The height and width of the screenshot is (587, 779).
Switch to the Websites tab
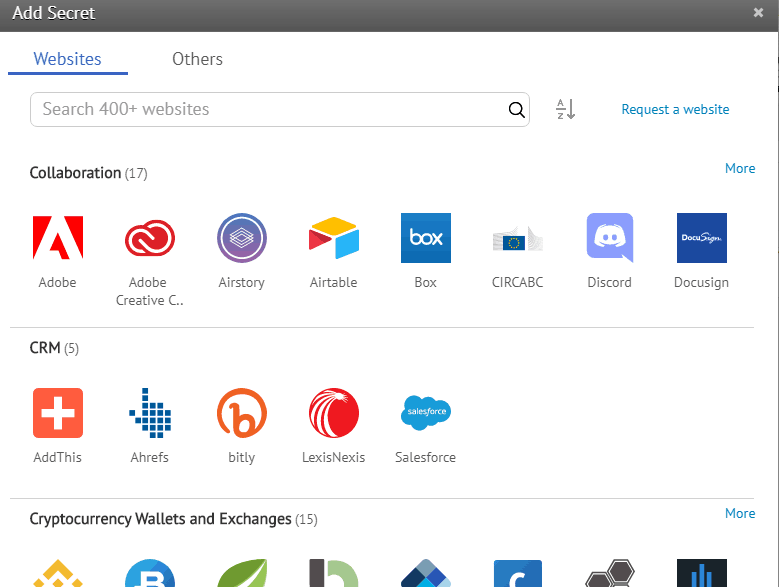[68, 59]
